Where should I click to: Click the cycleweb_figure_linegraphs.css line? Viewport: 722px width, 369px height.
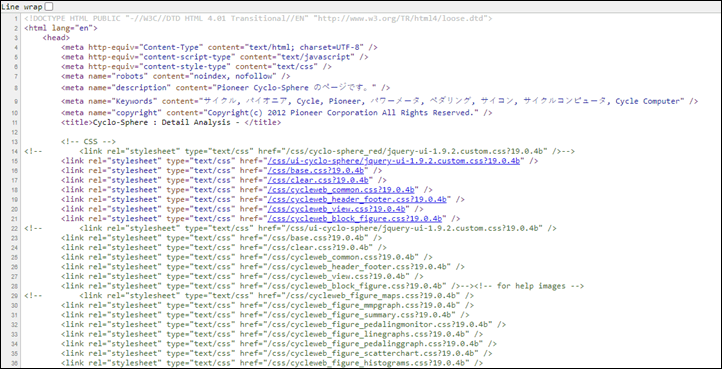(272, 334)
